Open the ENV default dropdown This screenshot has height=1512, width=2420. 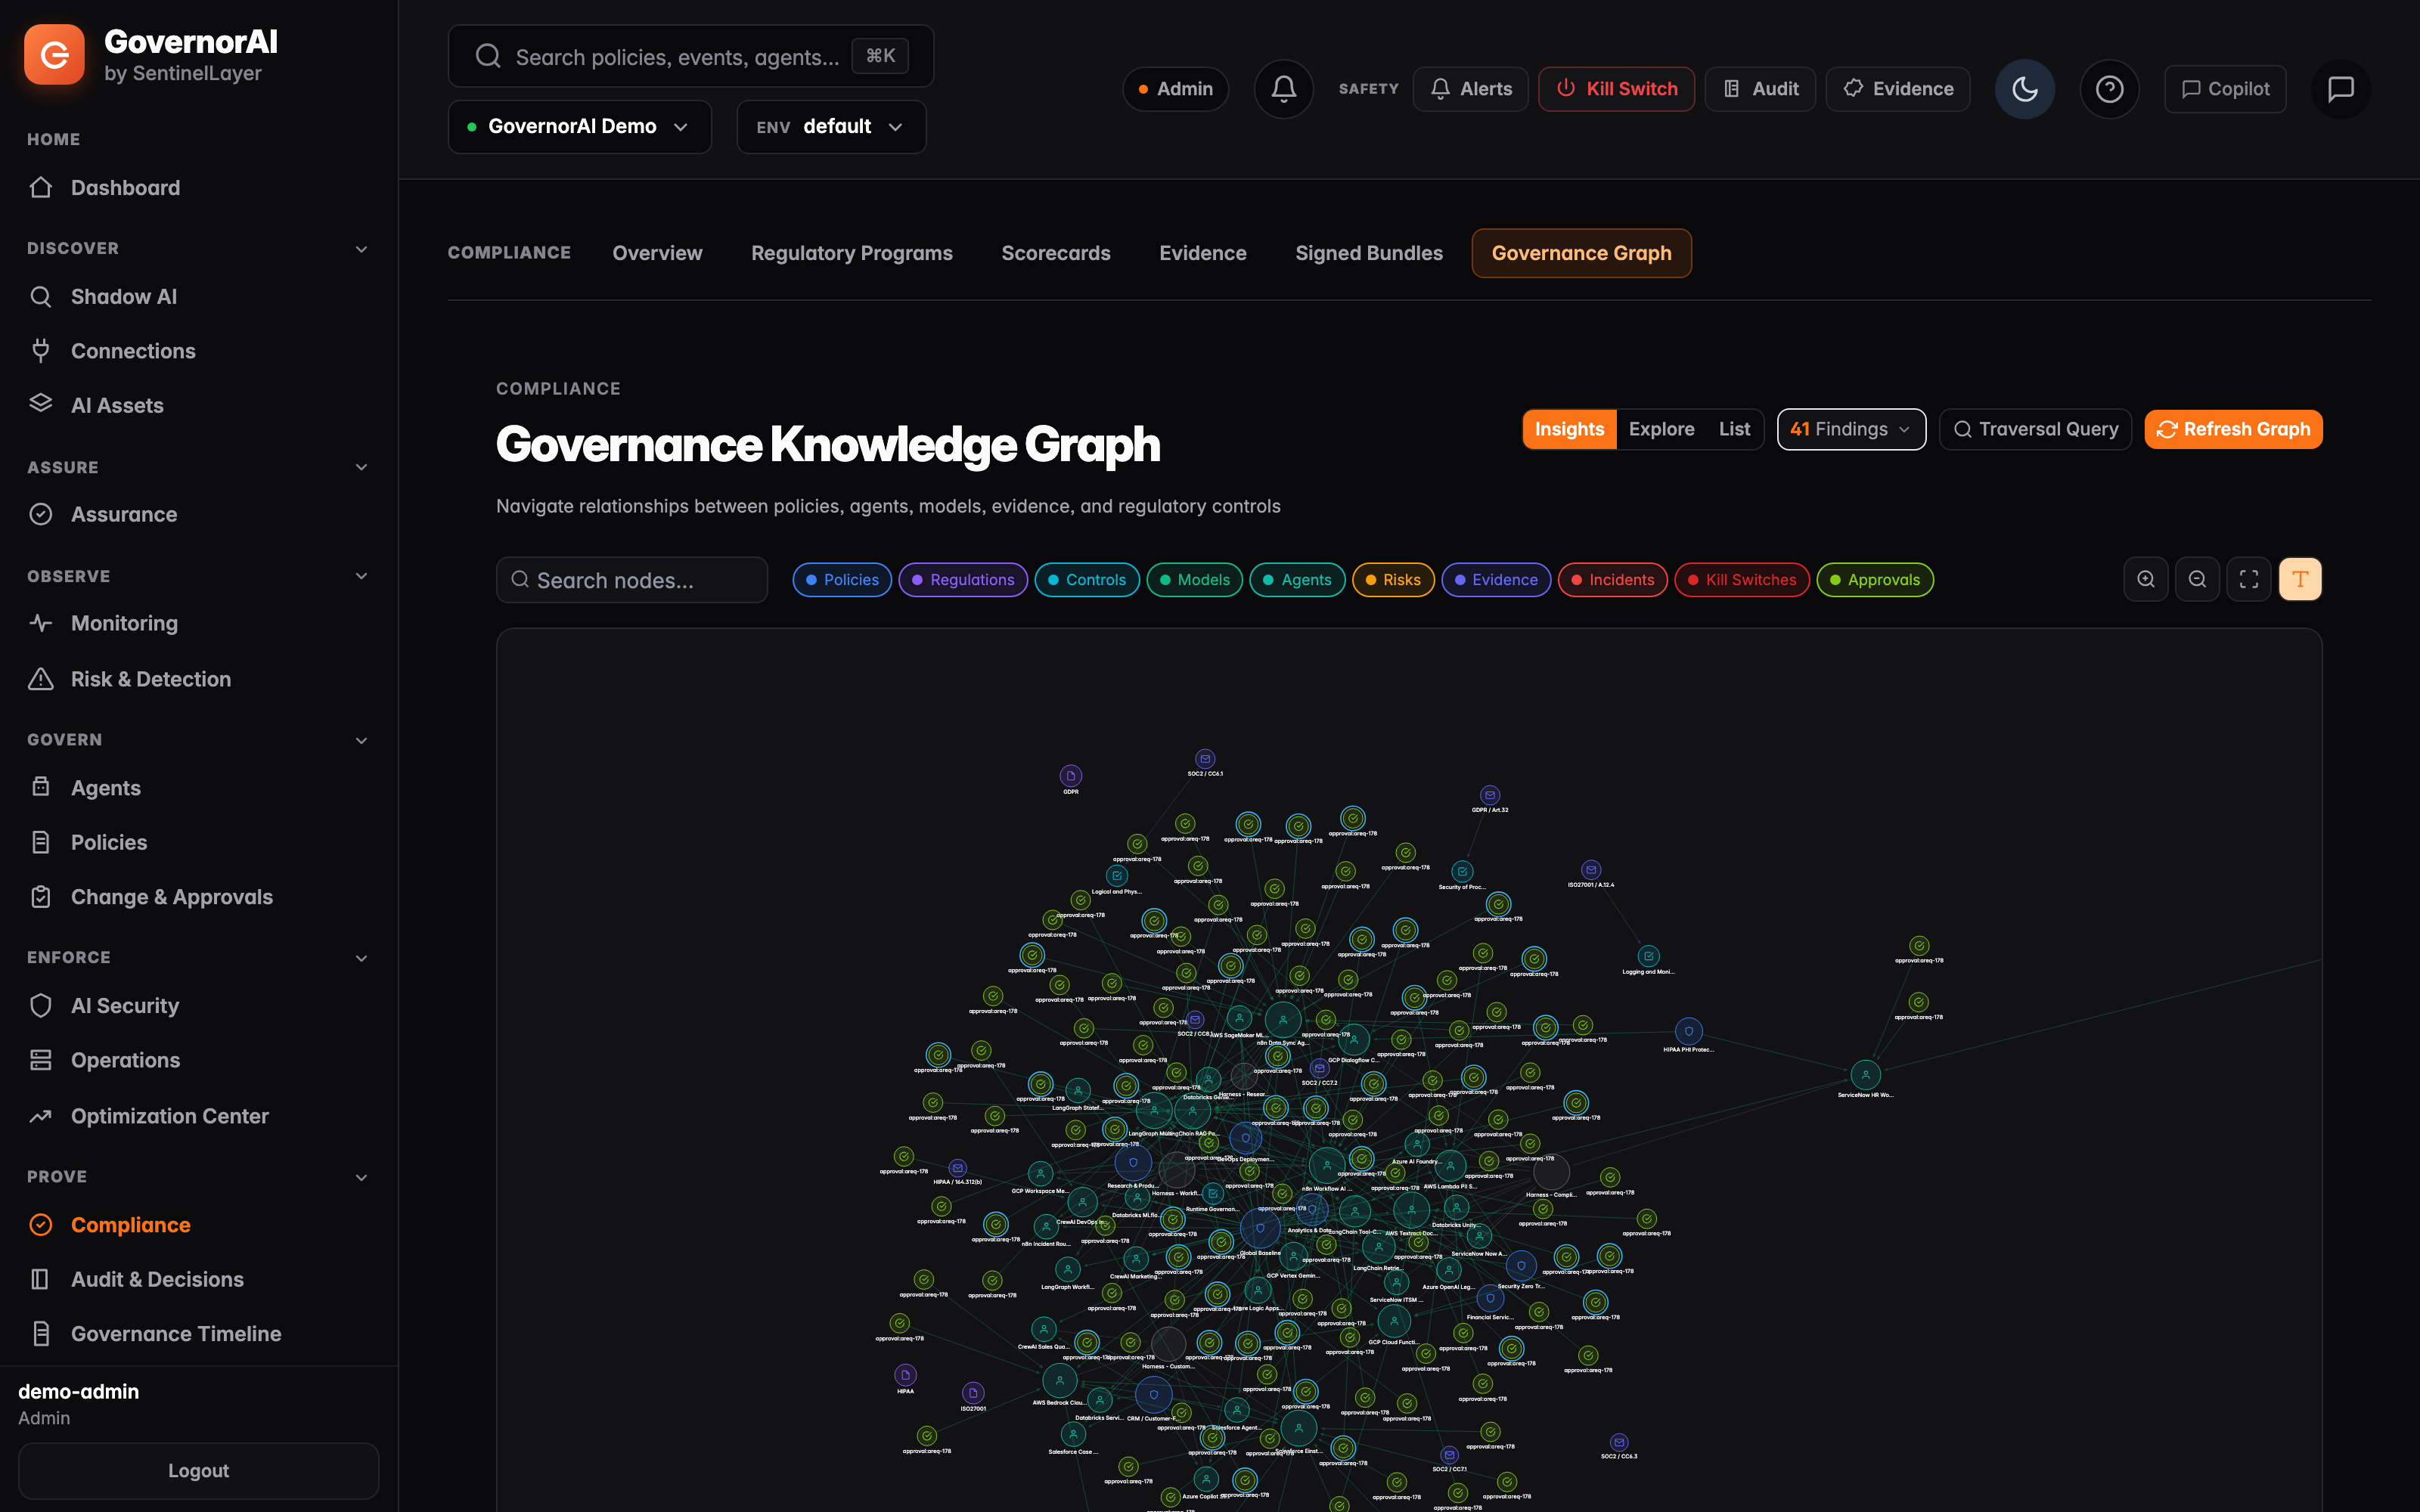click(x=831, y=127)
